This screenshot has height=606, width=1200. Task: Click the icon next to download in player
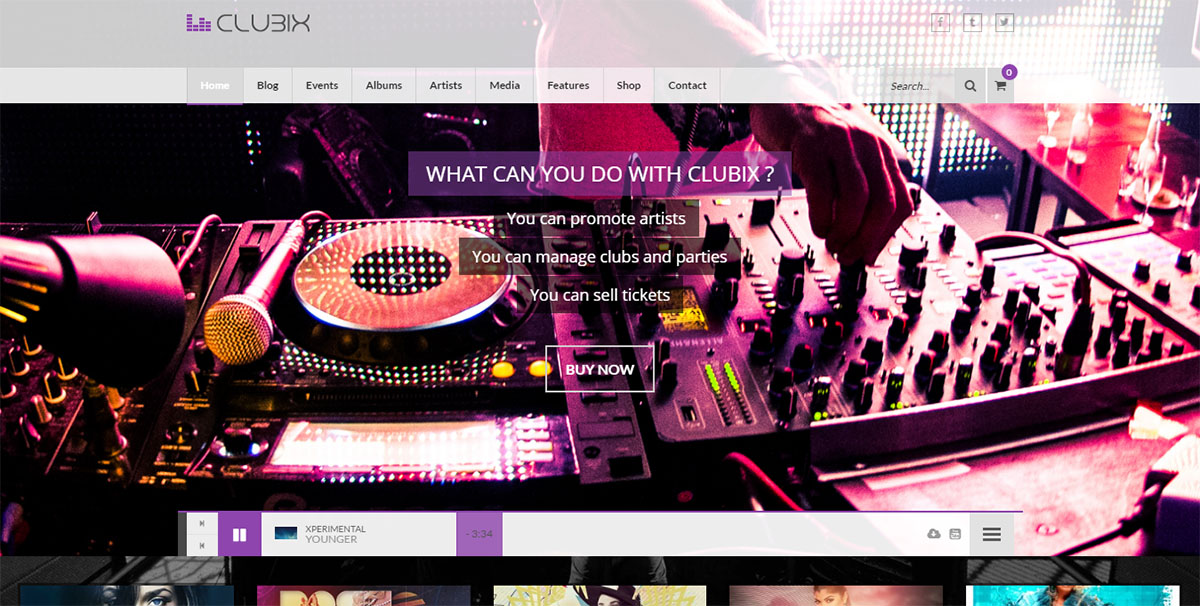[955, 534]
